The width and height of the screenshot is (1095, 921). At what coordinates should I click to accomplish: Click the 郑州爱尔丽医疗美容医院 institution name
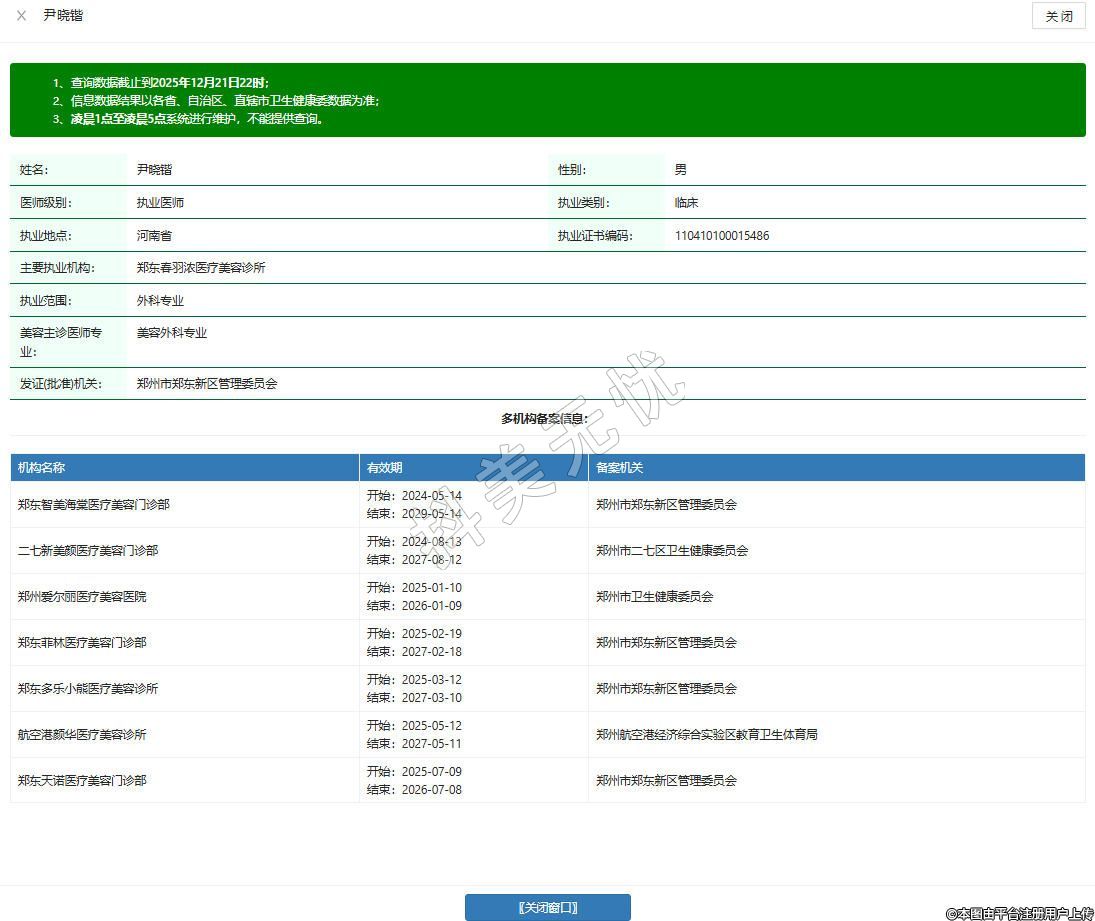tap(82, 597)
